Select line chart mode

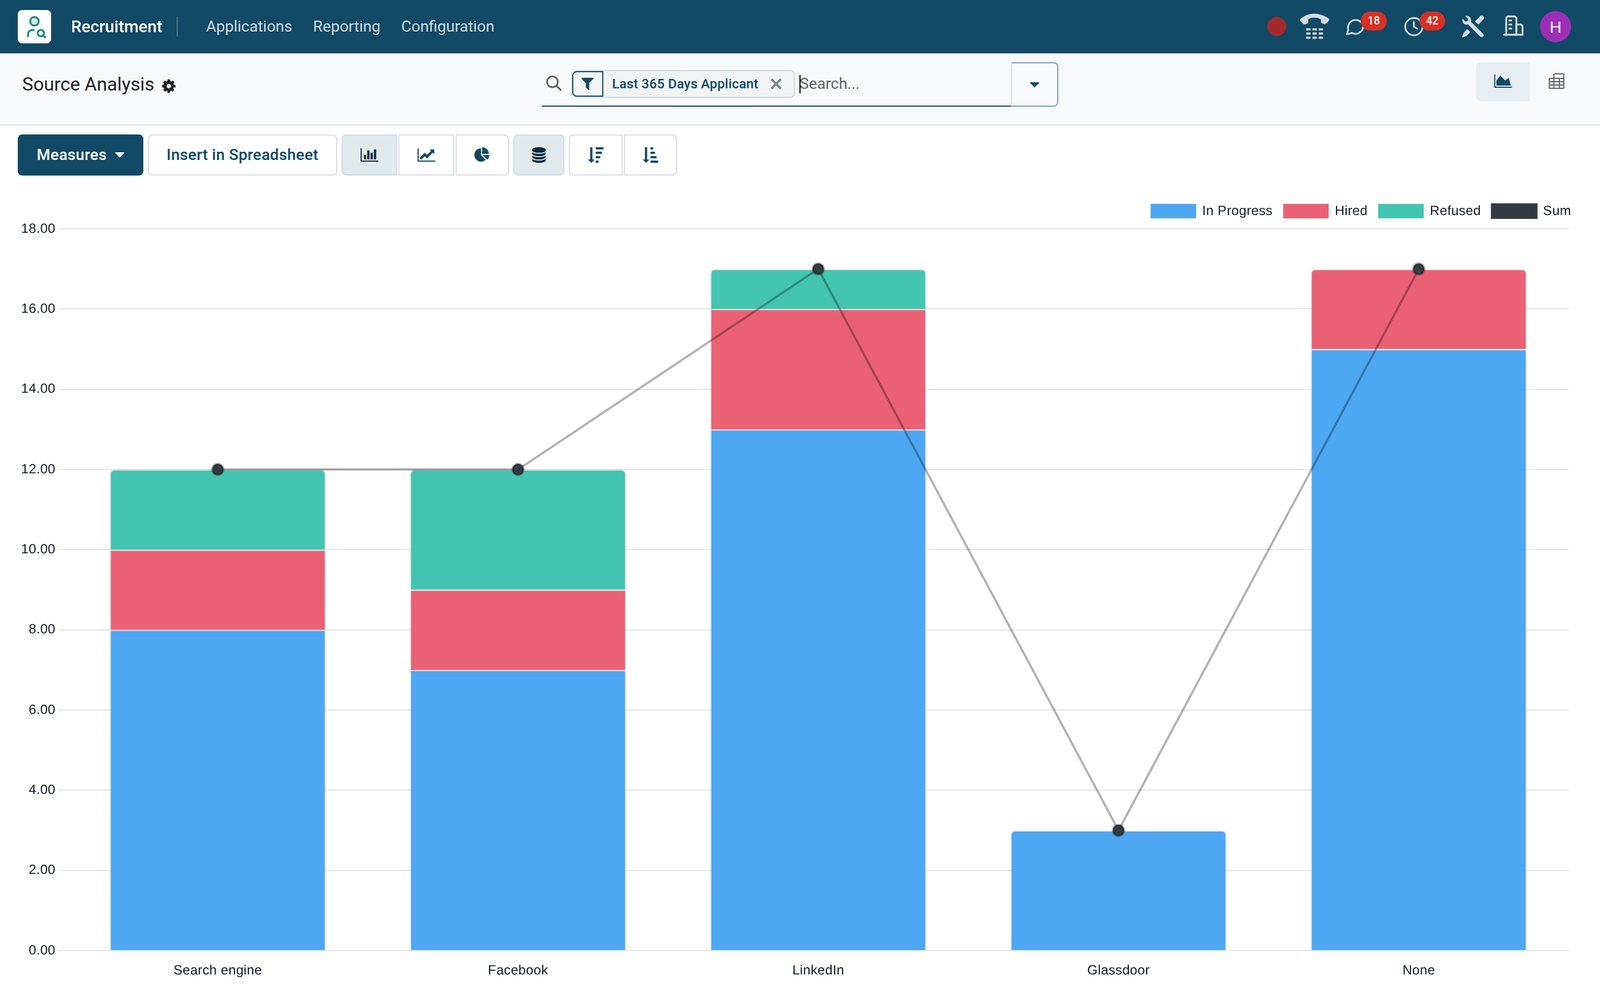tap(426, 155)
